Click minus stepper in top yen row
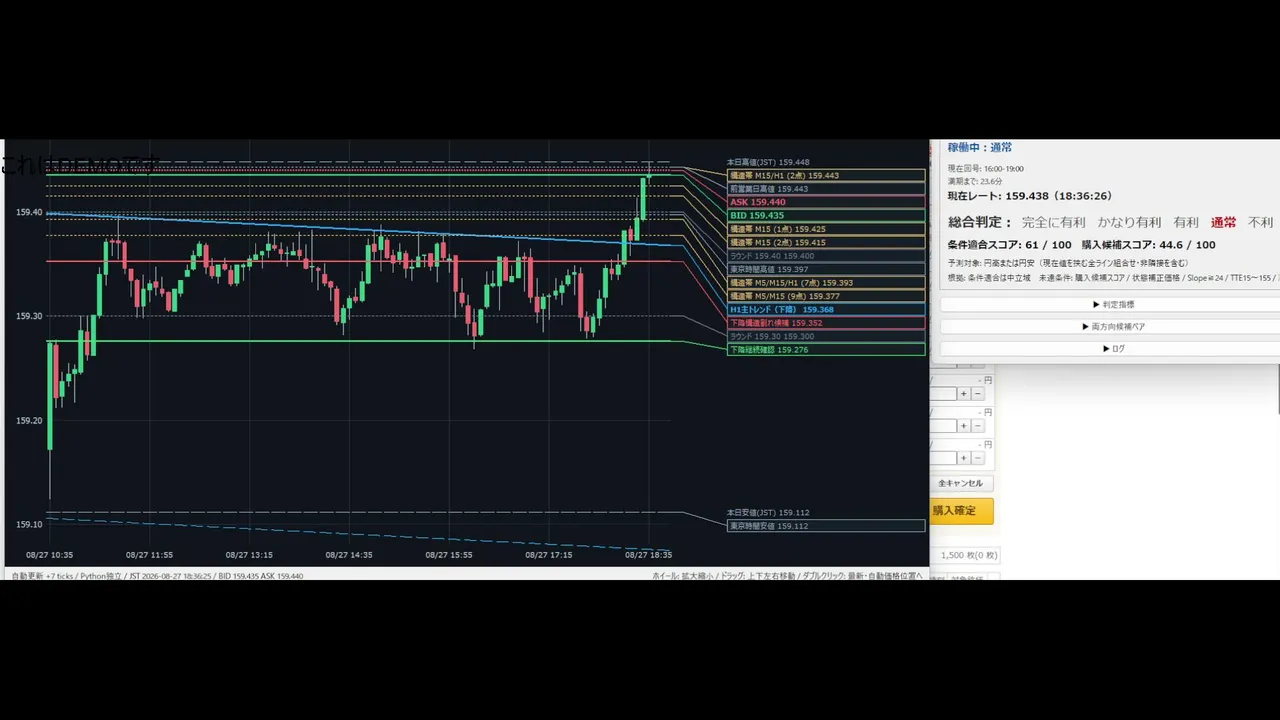The image size is (1280, 720). pos(978,394)
